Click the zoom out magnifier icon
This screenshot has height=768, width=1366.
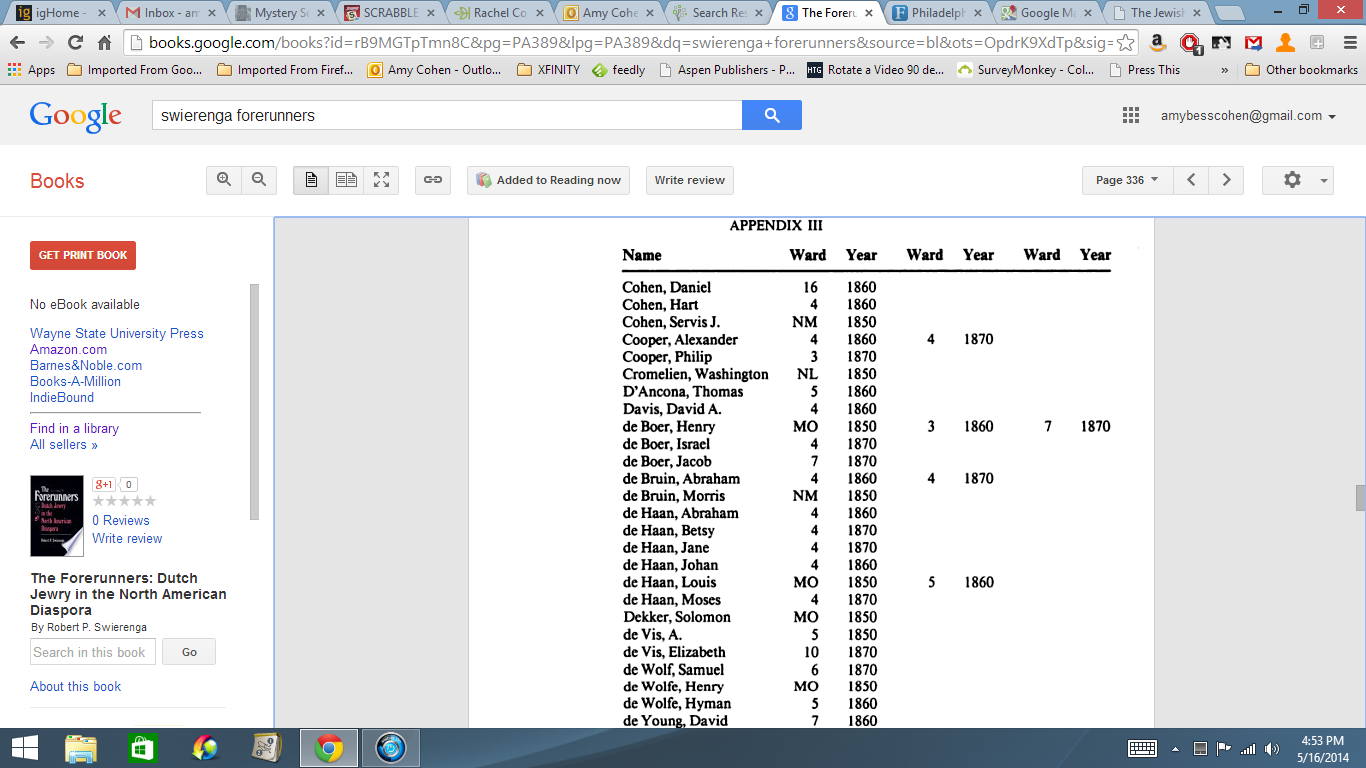259,180
